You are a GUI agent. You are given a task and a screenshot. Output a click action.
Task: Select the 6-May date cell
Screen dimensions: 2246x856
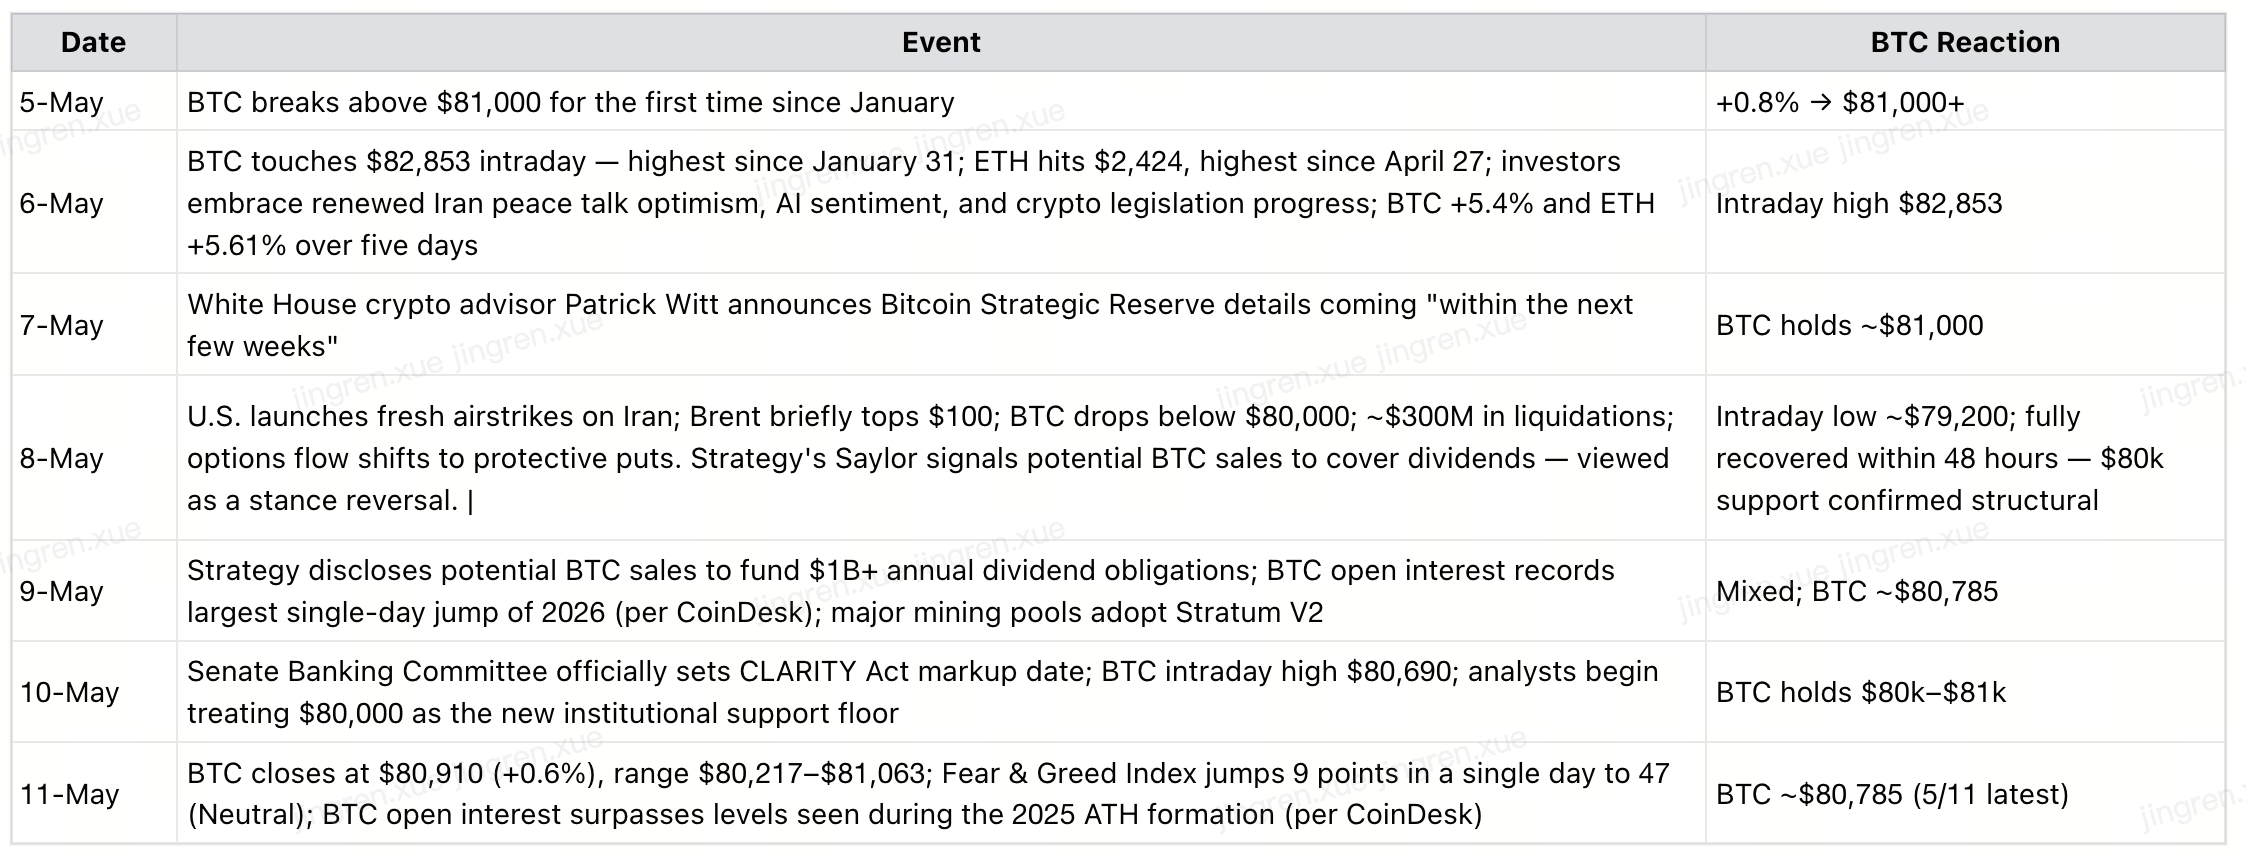click(94, 202)
